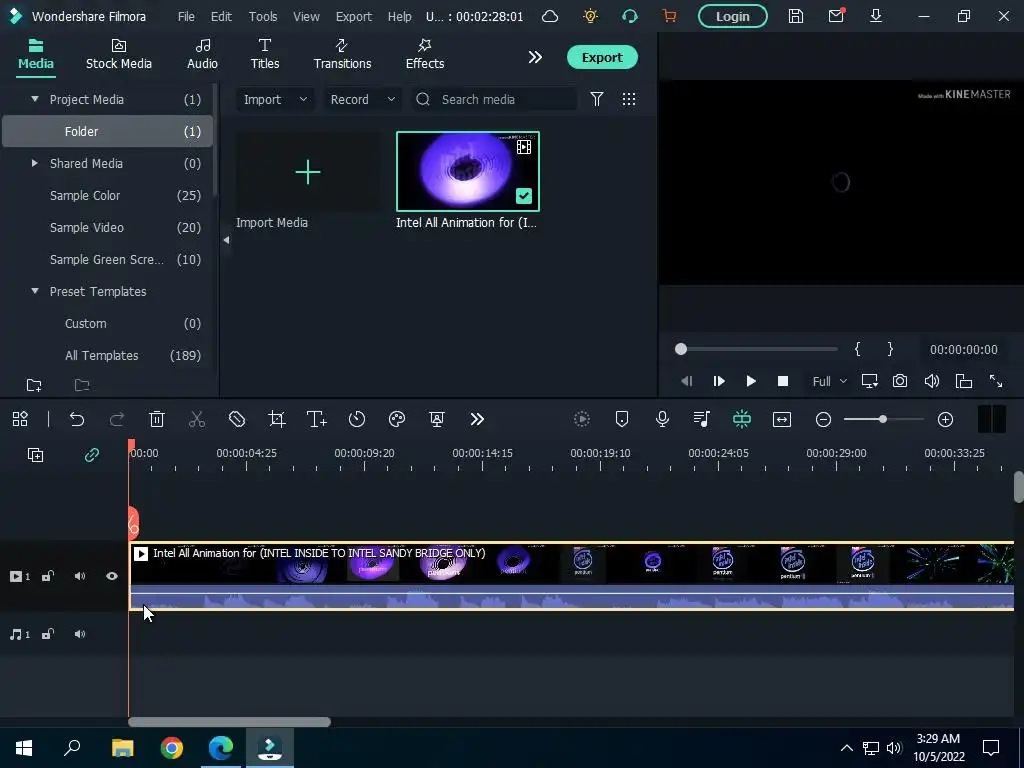Click the render preview icon
This screenshot has height=768, width=1024.
pos(582,419)
